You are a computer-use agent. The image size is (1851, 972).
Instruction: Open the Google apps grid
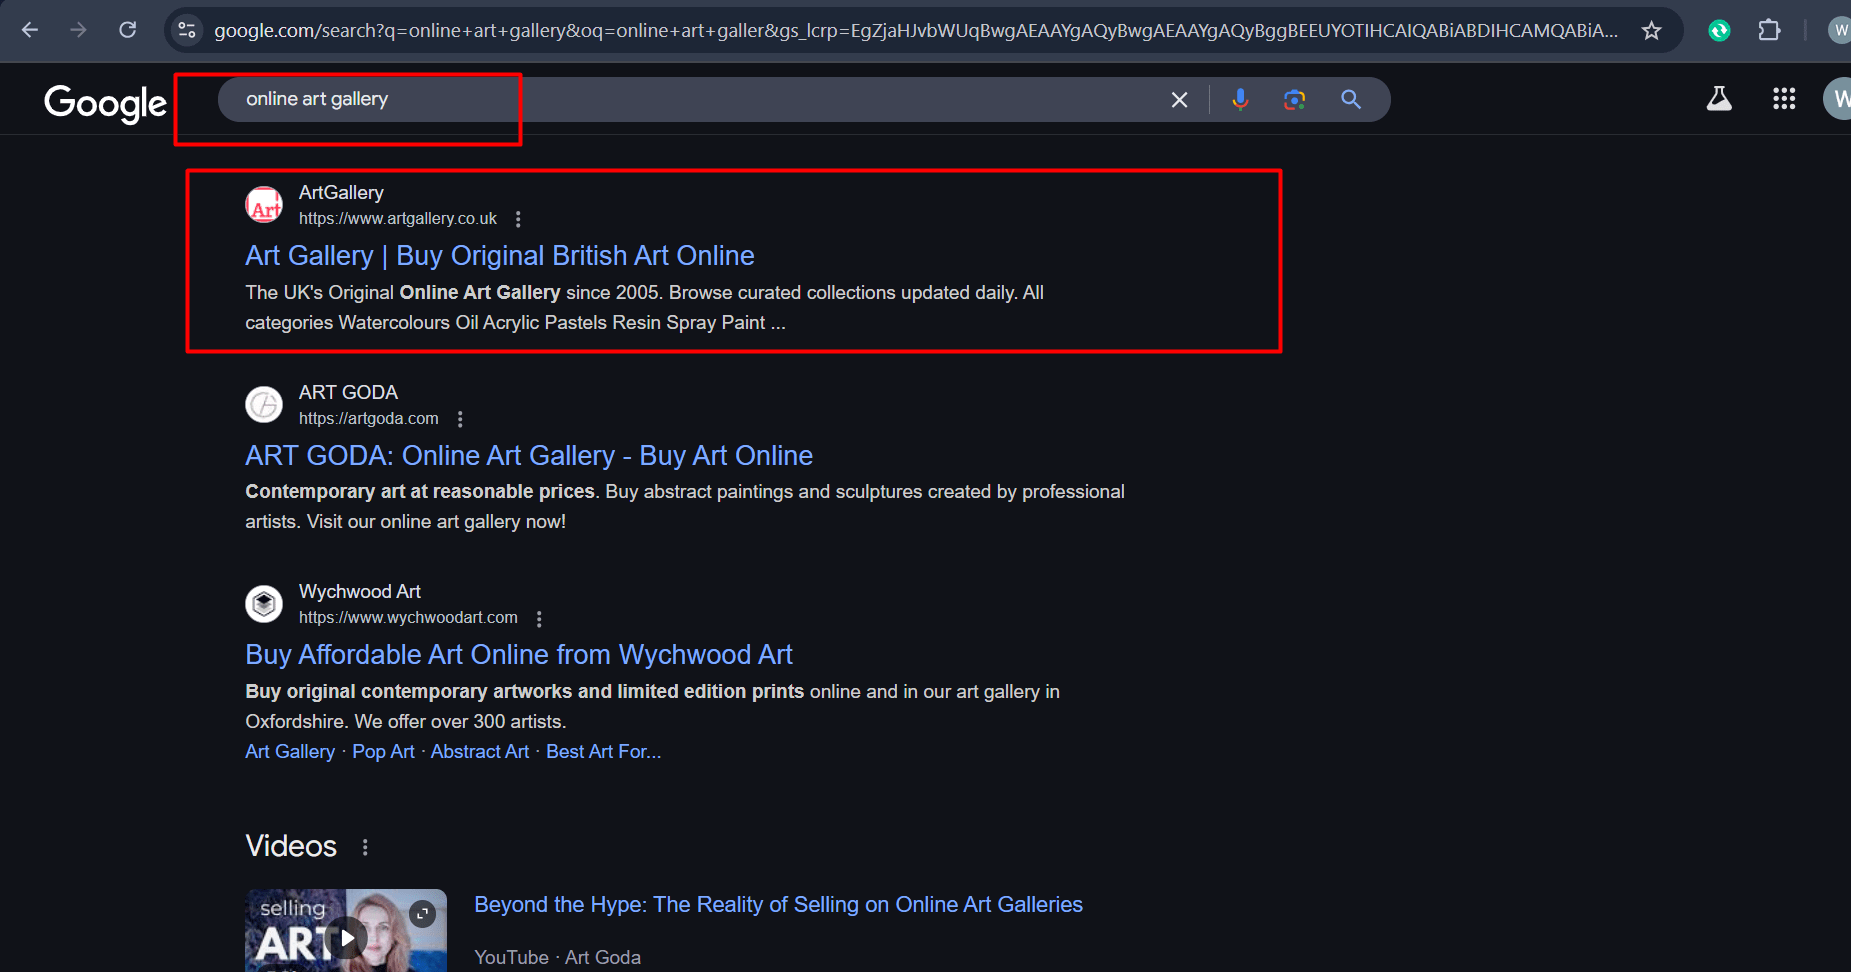point(1783,99)
